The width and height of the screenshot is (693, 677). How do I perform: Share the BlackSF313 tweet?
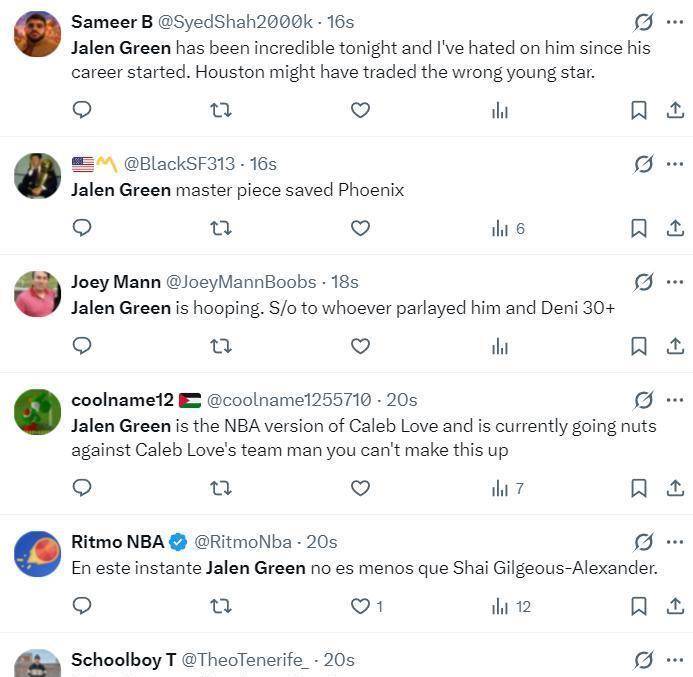675,228
